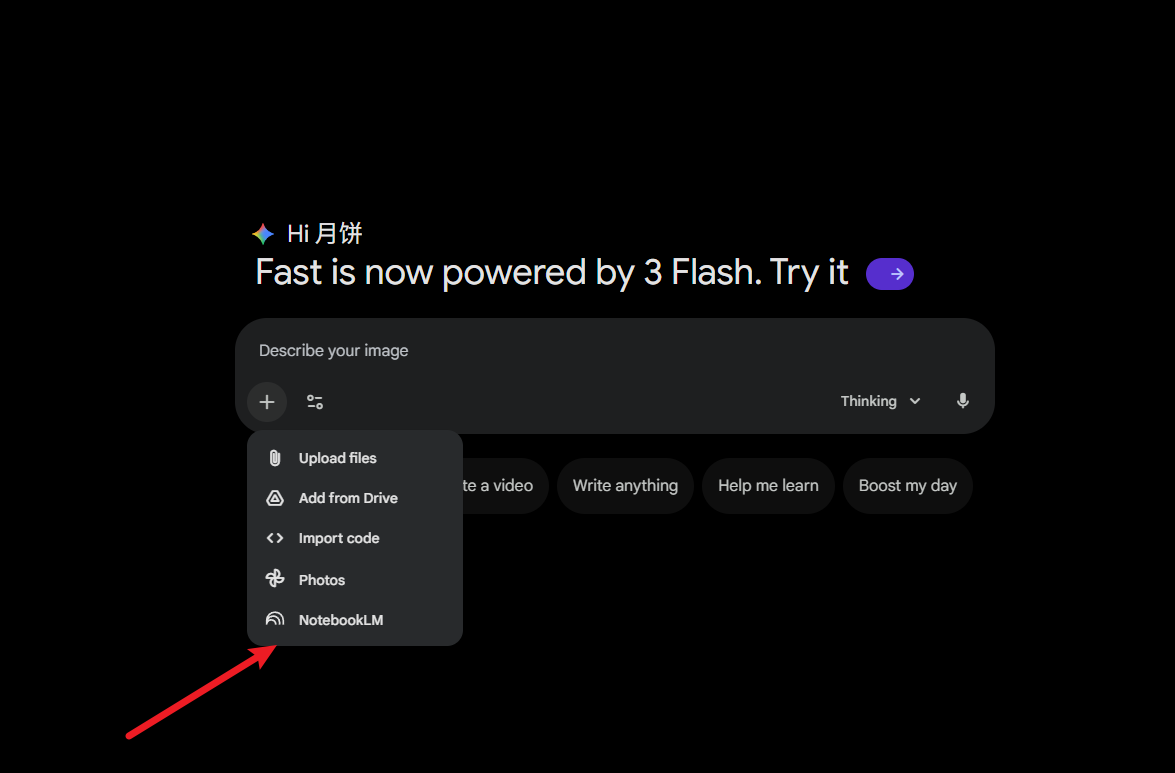The image size is (1175, 773).
Task: Click the angle-brackets icon for Import code
Action: pos(275,538)
